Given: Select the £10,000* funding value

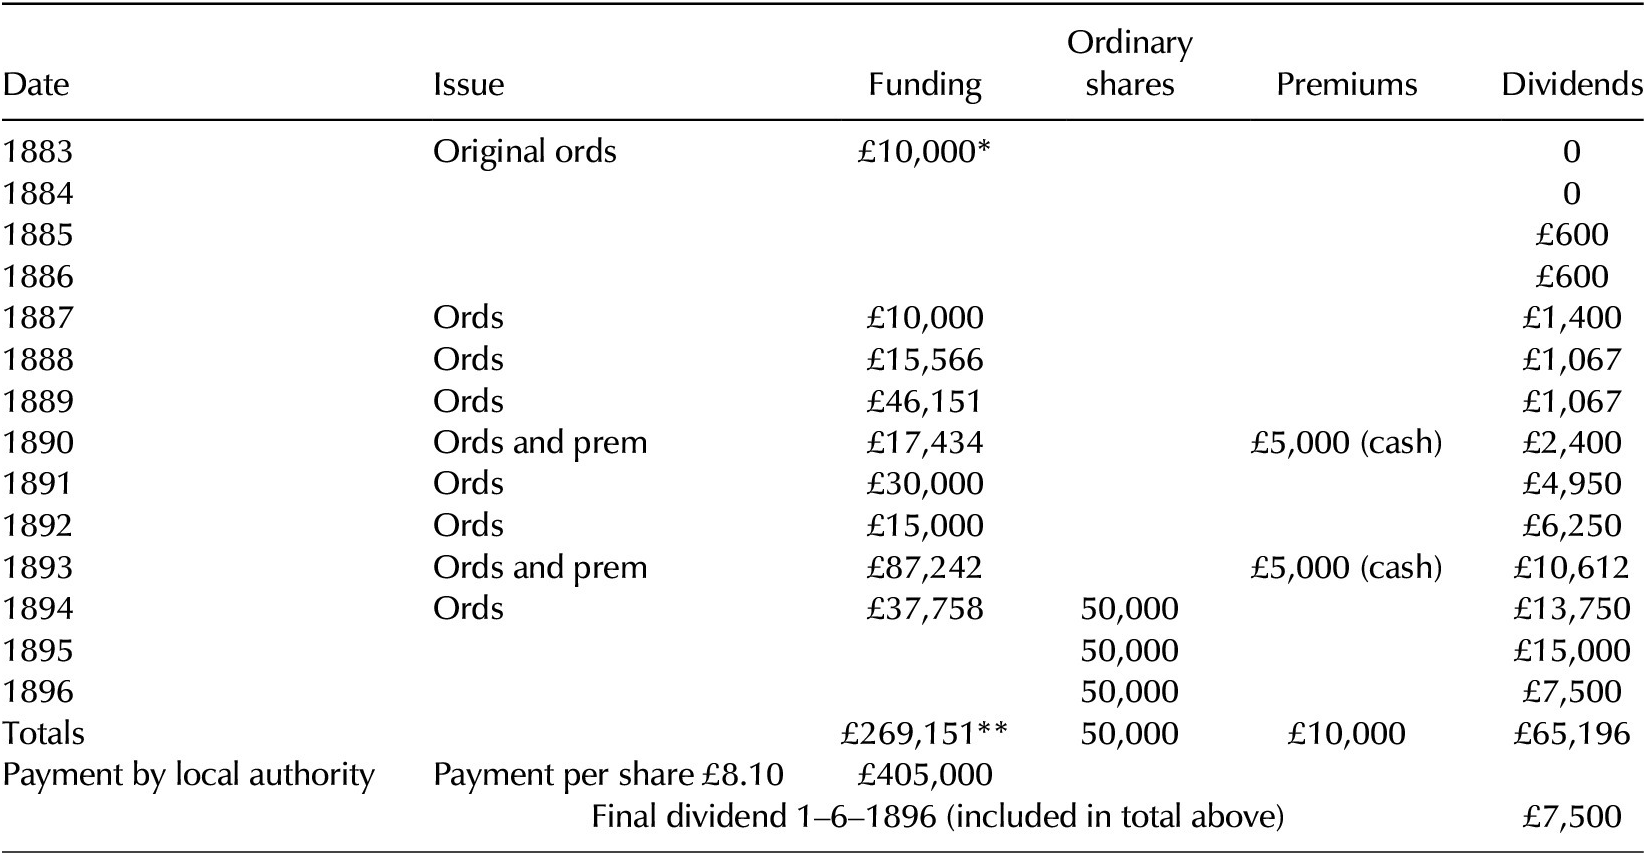Looking at the screenshot, I should [x=924, y=152].
